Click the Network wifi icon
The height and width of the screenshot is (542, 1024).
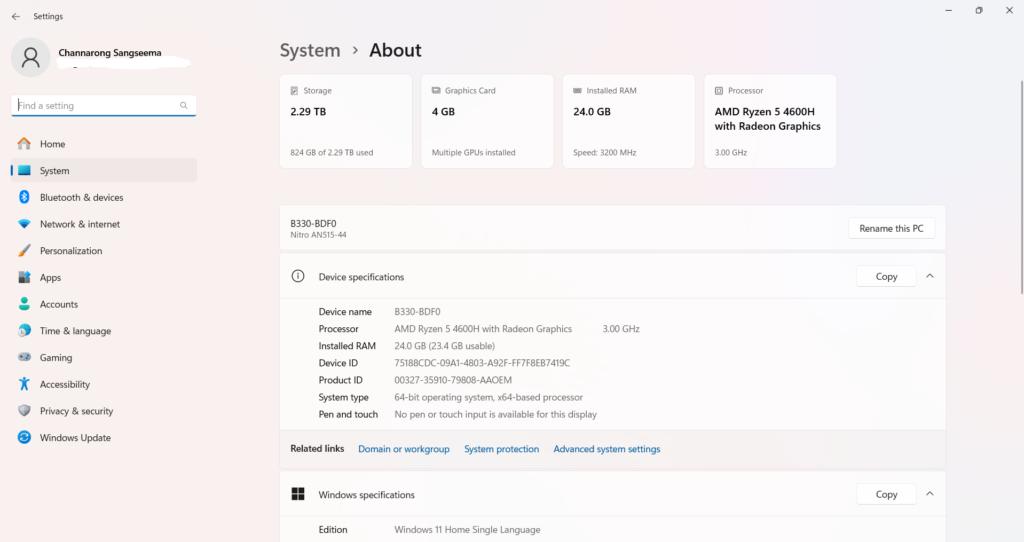[x=24, y=224]
